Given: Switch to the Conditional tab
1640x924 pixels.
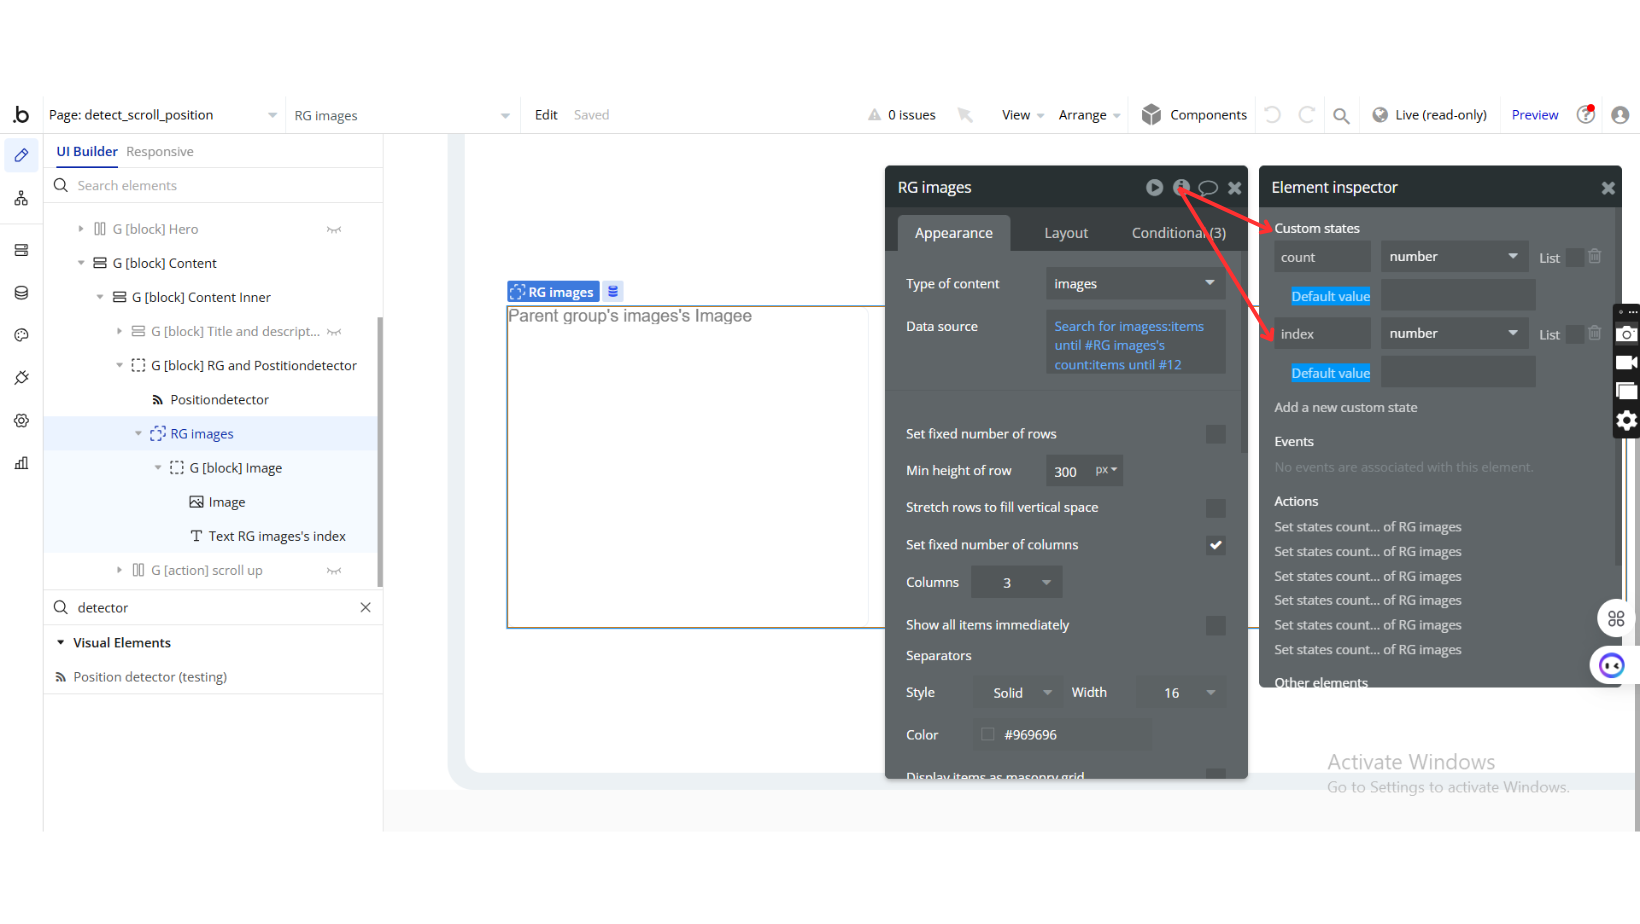Looking at the screenshot, I should click(x=1179, y=233).
